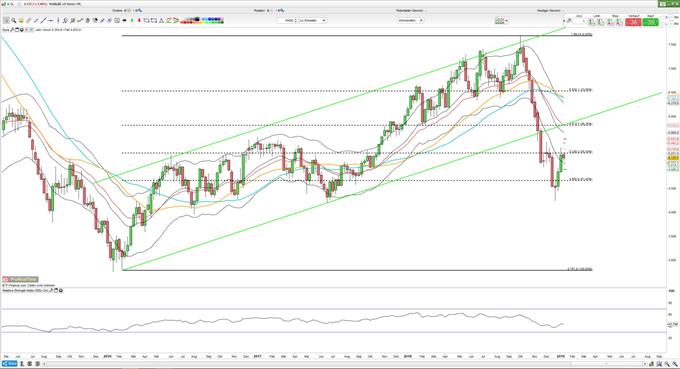Screen dimensions: 680x369
Task: Click the first Limit order icon
Action: [592, 22]
